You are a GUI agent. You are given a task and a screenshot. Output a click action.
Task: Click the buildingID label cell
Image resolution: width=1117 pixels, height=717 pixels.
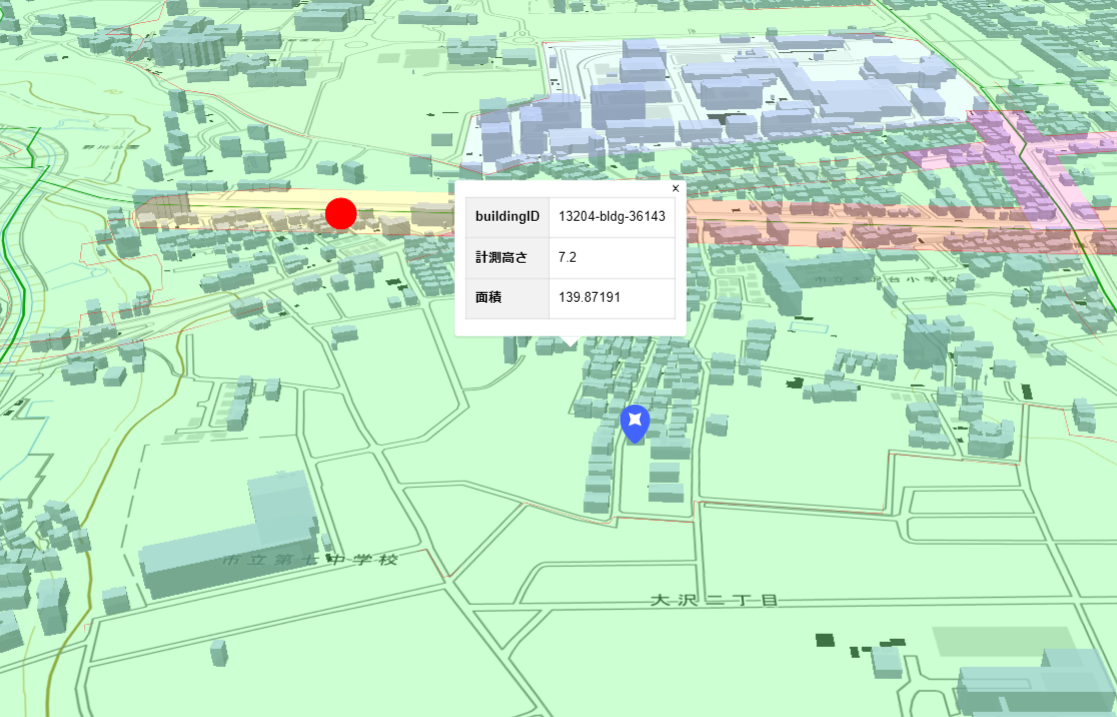tap(507, 217)
